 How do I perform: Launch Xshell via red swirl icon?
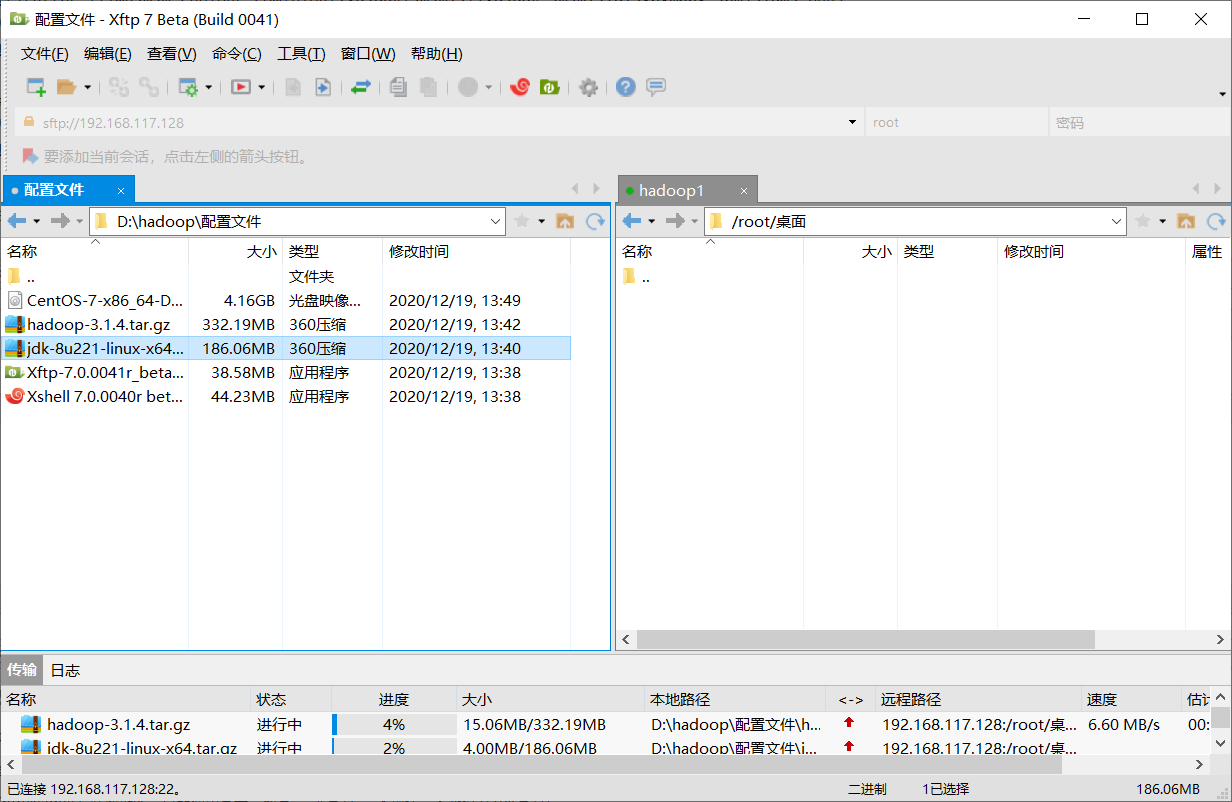click(519, 87)
